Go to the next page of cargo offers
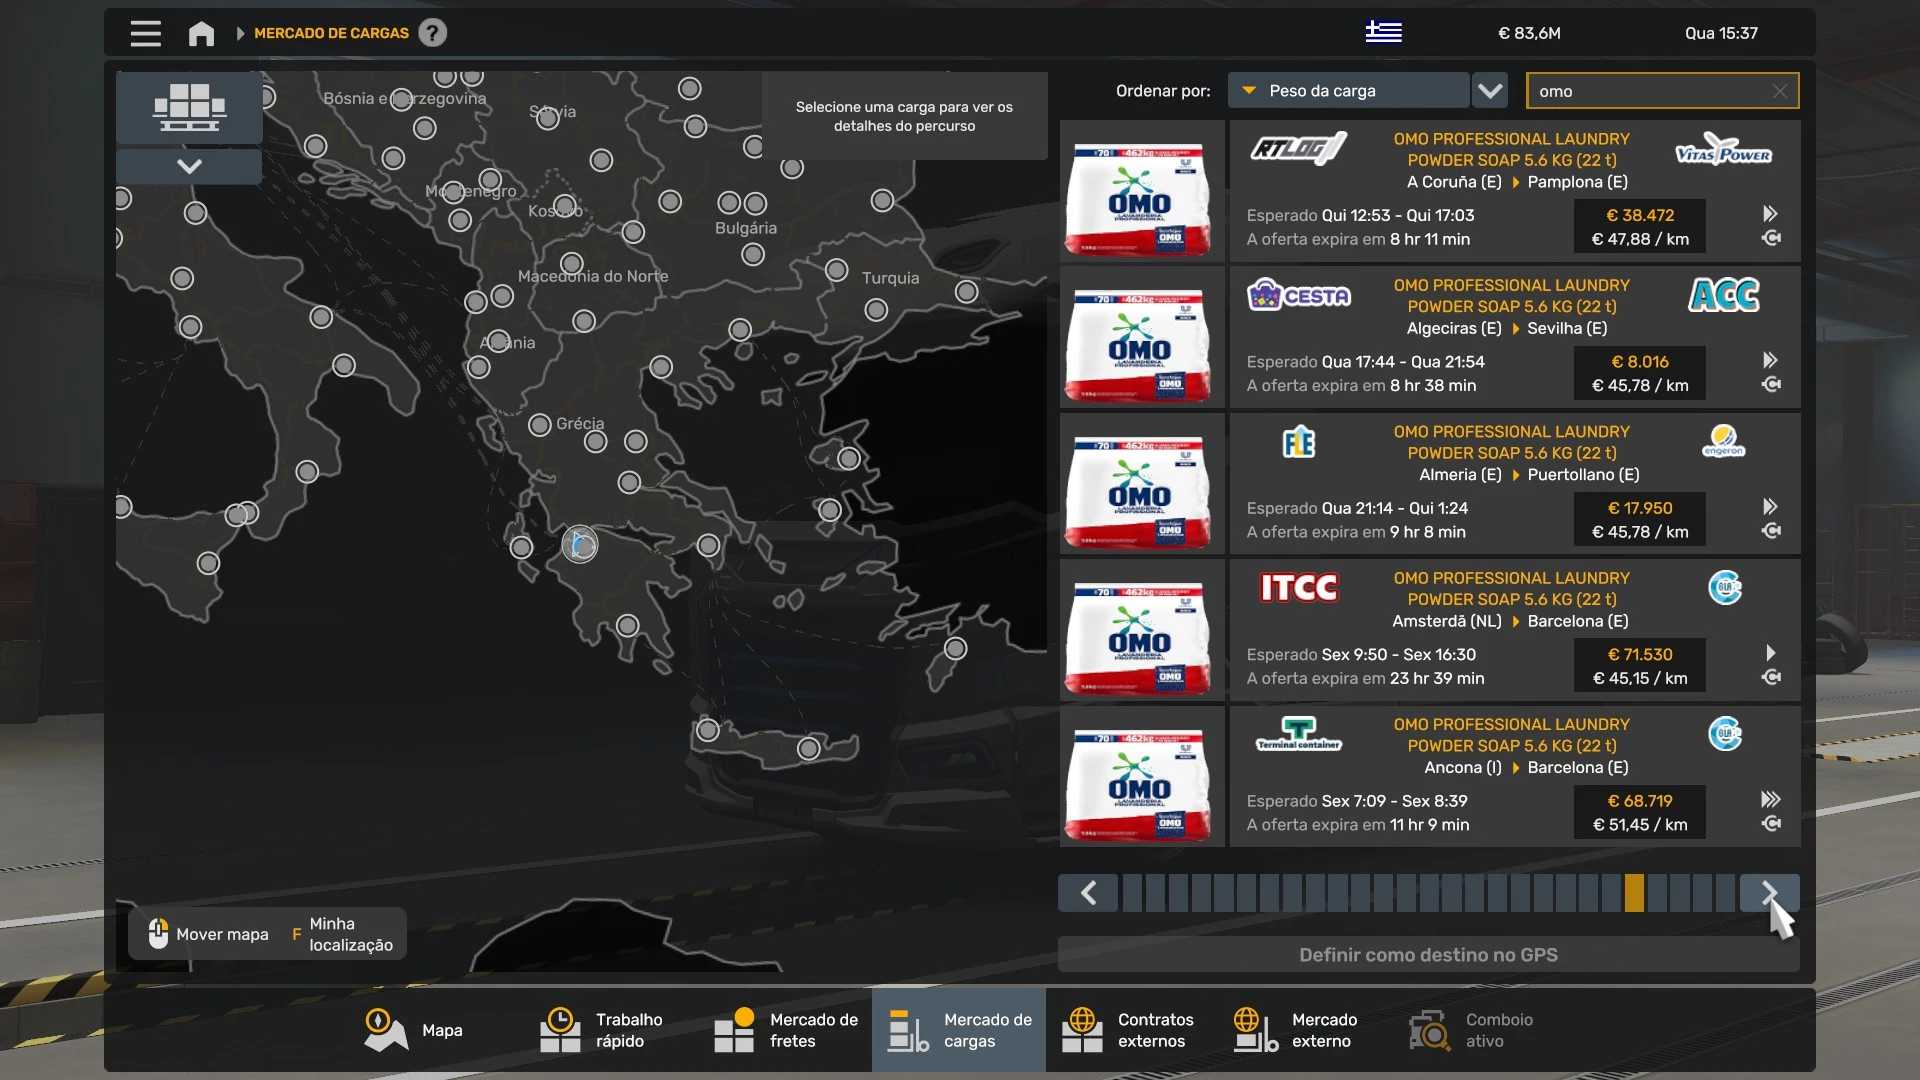 pyautogui.click(x=1769, y=893)
